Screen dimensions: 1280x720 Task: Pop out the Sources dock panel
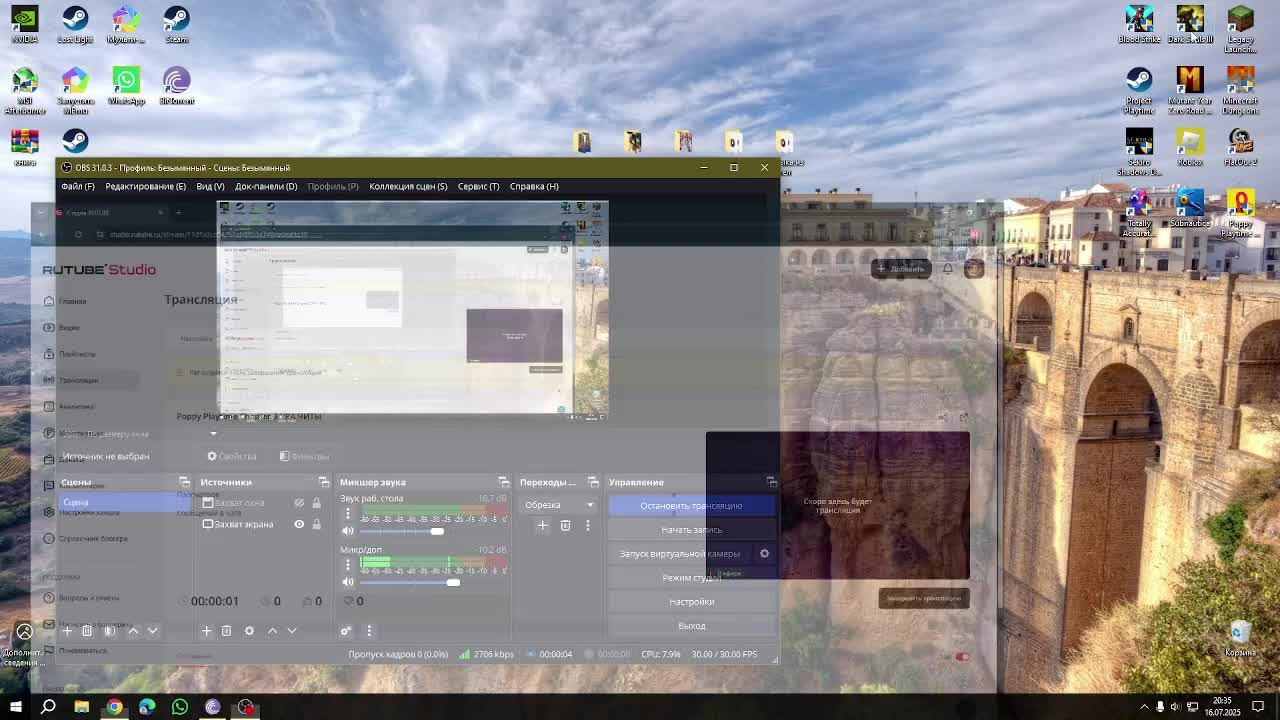[x=323, y=482]
